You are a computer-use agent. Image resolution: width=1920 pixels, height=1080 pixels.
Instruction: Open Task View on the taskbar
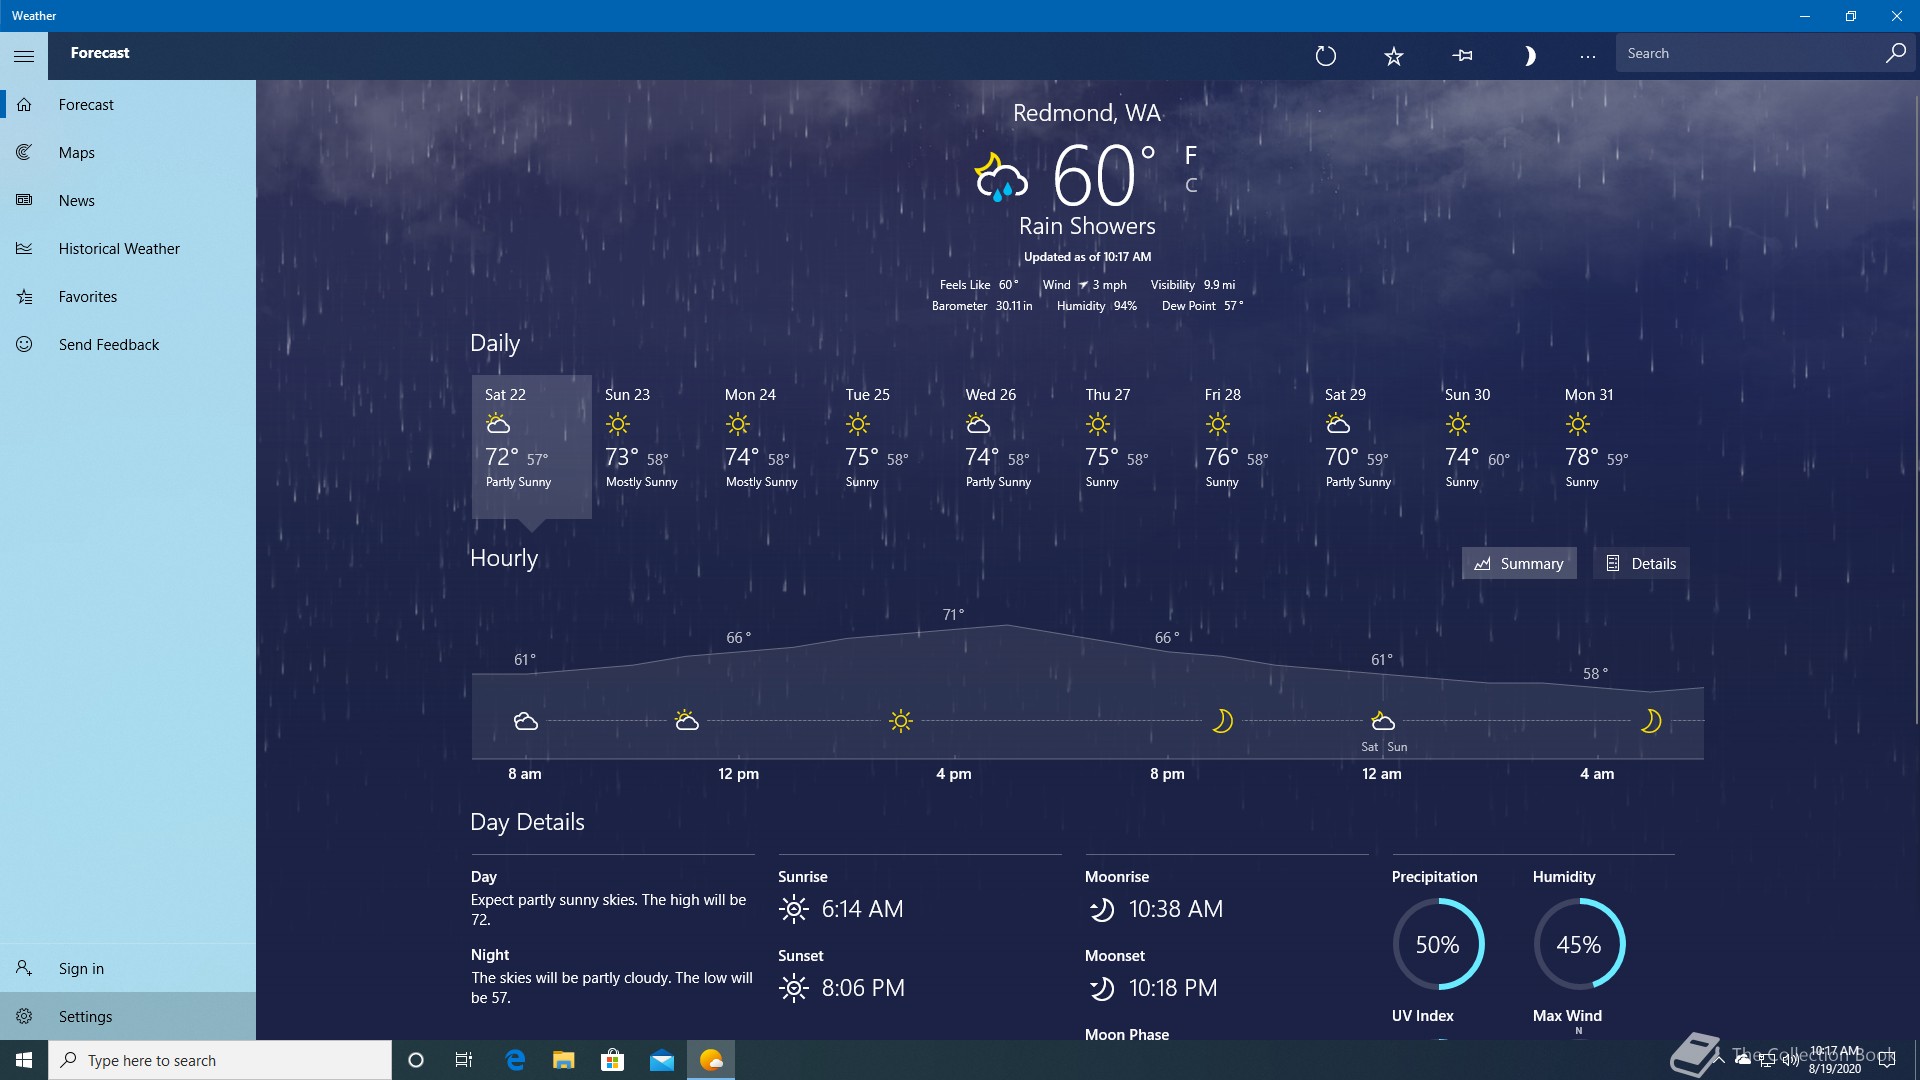[464, 1060]
